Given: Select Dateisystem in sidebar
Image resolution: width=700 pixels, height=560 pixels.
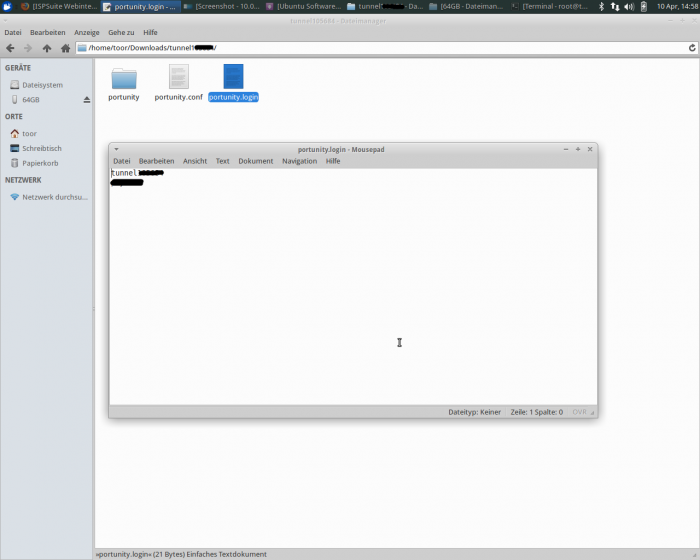Looking at the screenshot, I should click(42, 85).
